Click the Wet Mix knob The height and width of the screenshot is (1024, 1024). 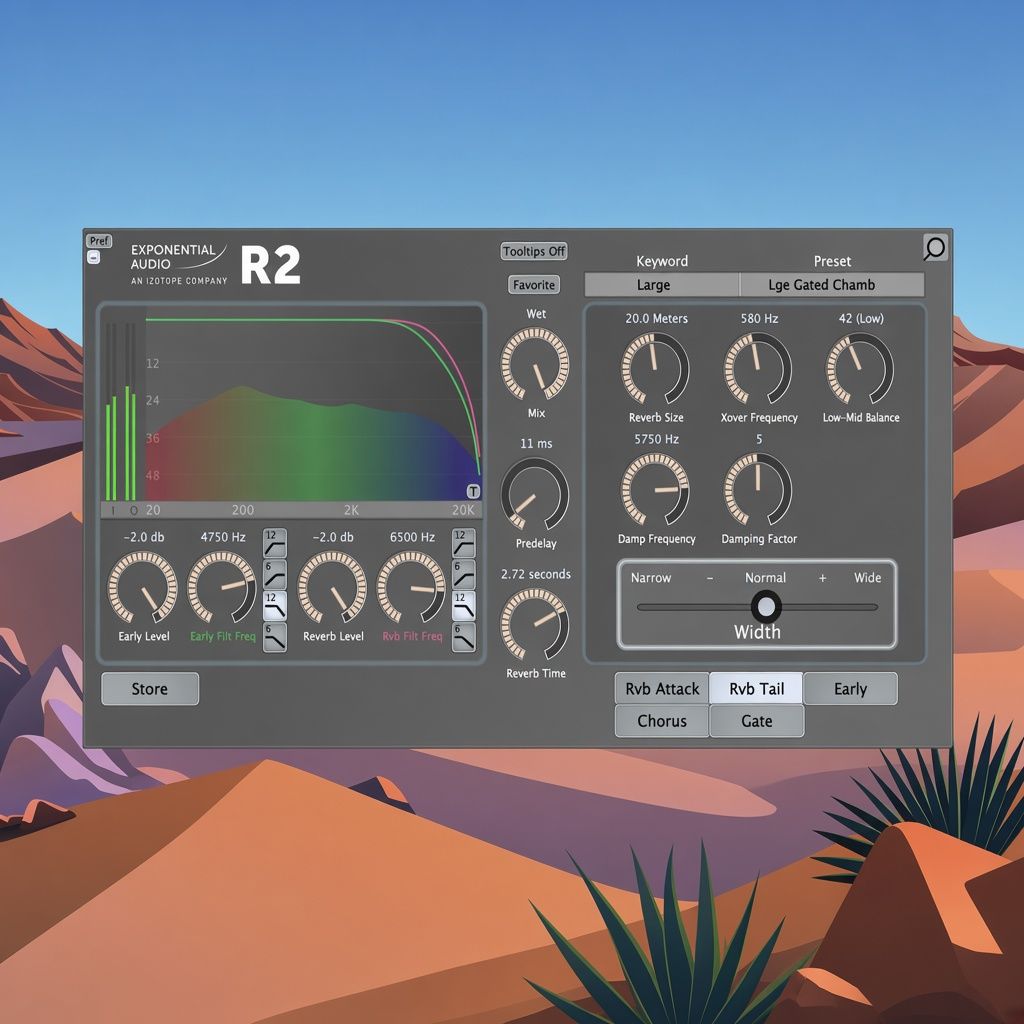tap(535, 364)
